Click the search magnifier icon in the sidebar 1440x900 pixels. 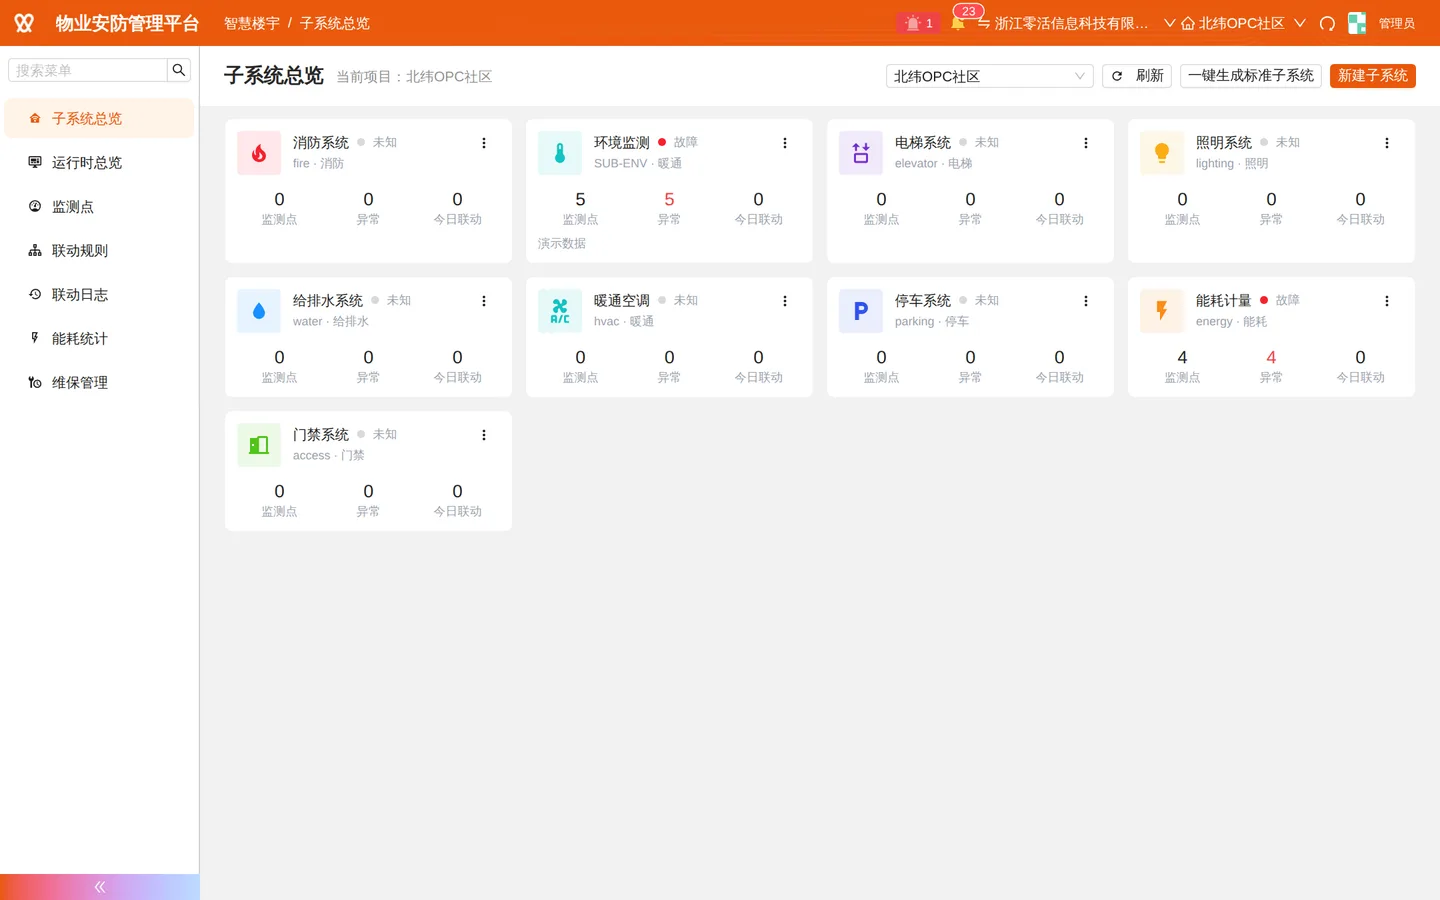point(179,70)
